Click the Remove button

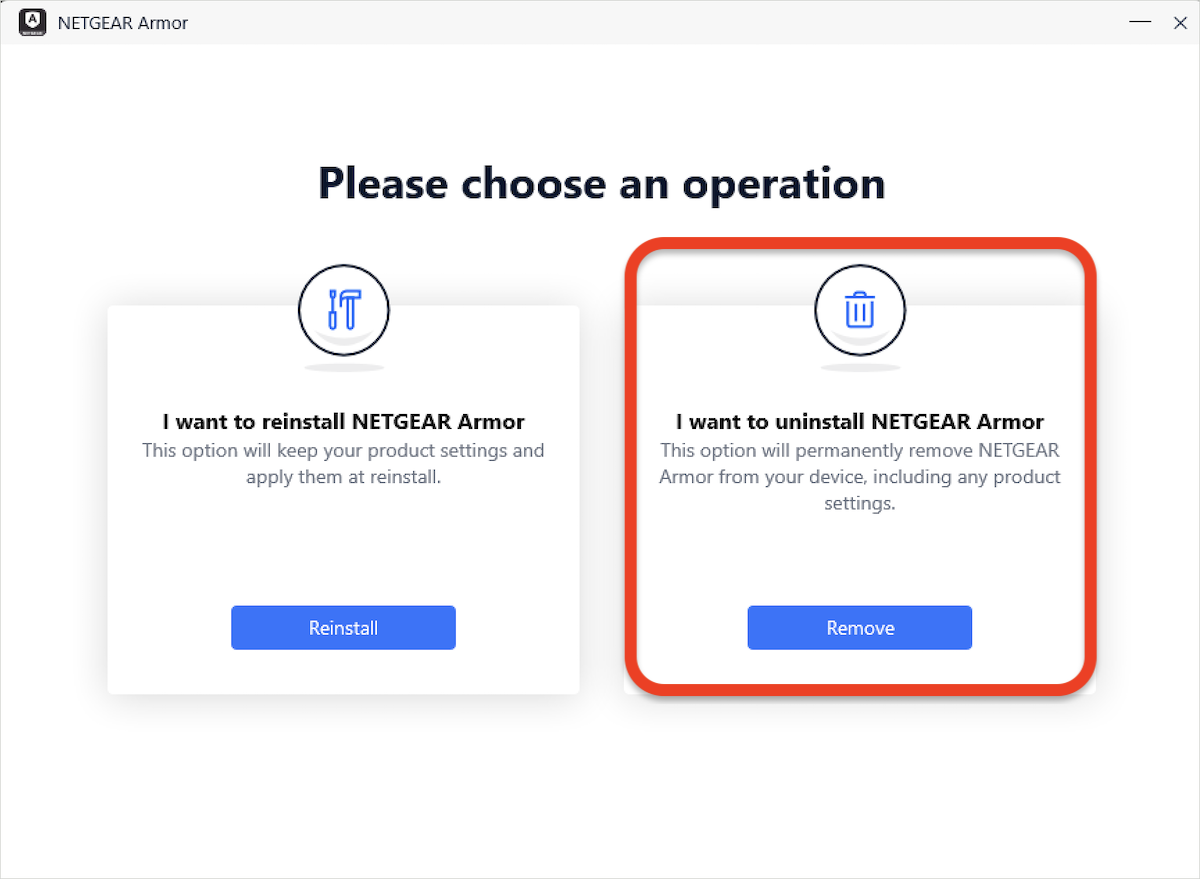pos(859,627)
